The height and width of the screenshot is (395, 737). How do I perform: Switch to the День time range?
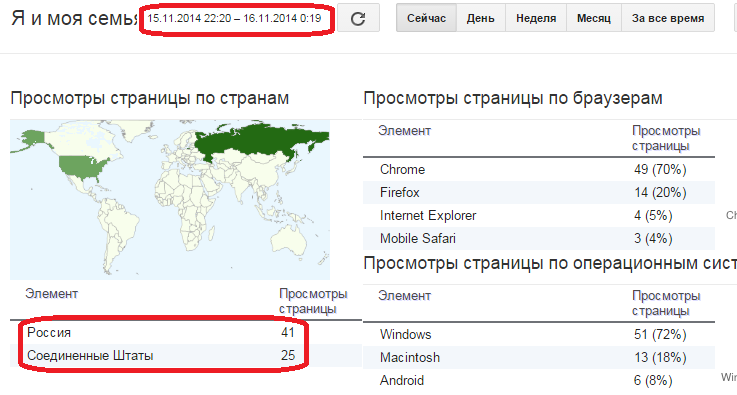[x=480, y=18]
